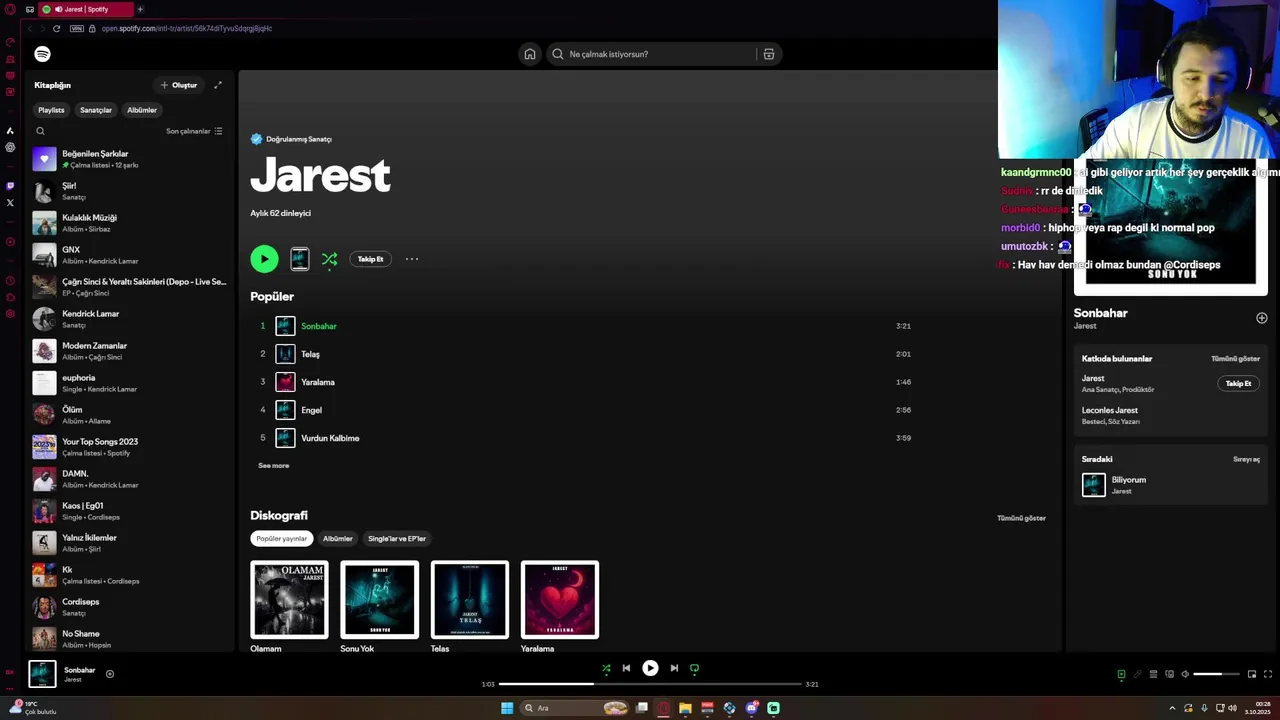1280x720 pixels.
Task: Open Modern Zamanlar album in library
Action: point(130,351)
